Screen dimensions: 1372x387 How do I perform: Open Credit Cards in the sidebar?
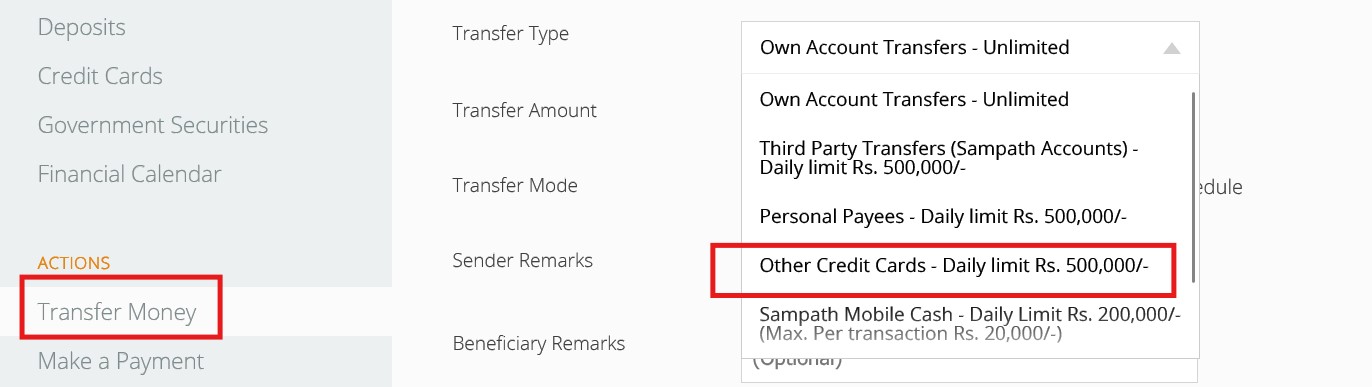[x=100, y=76]
